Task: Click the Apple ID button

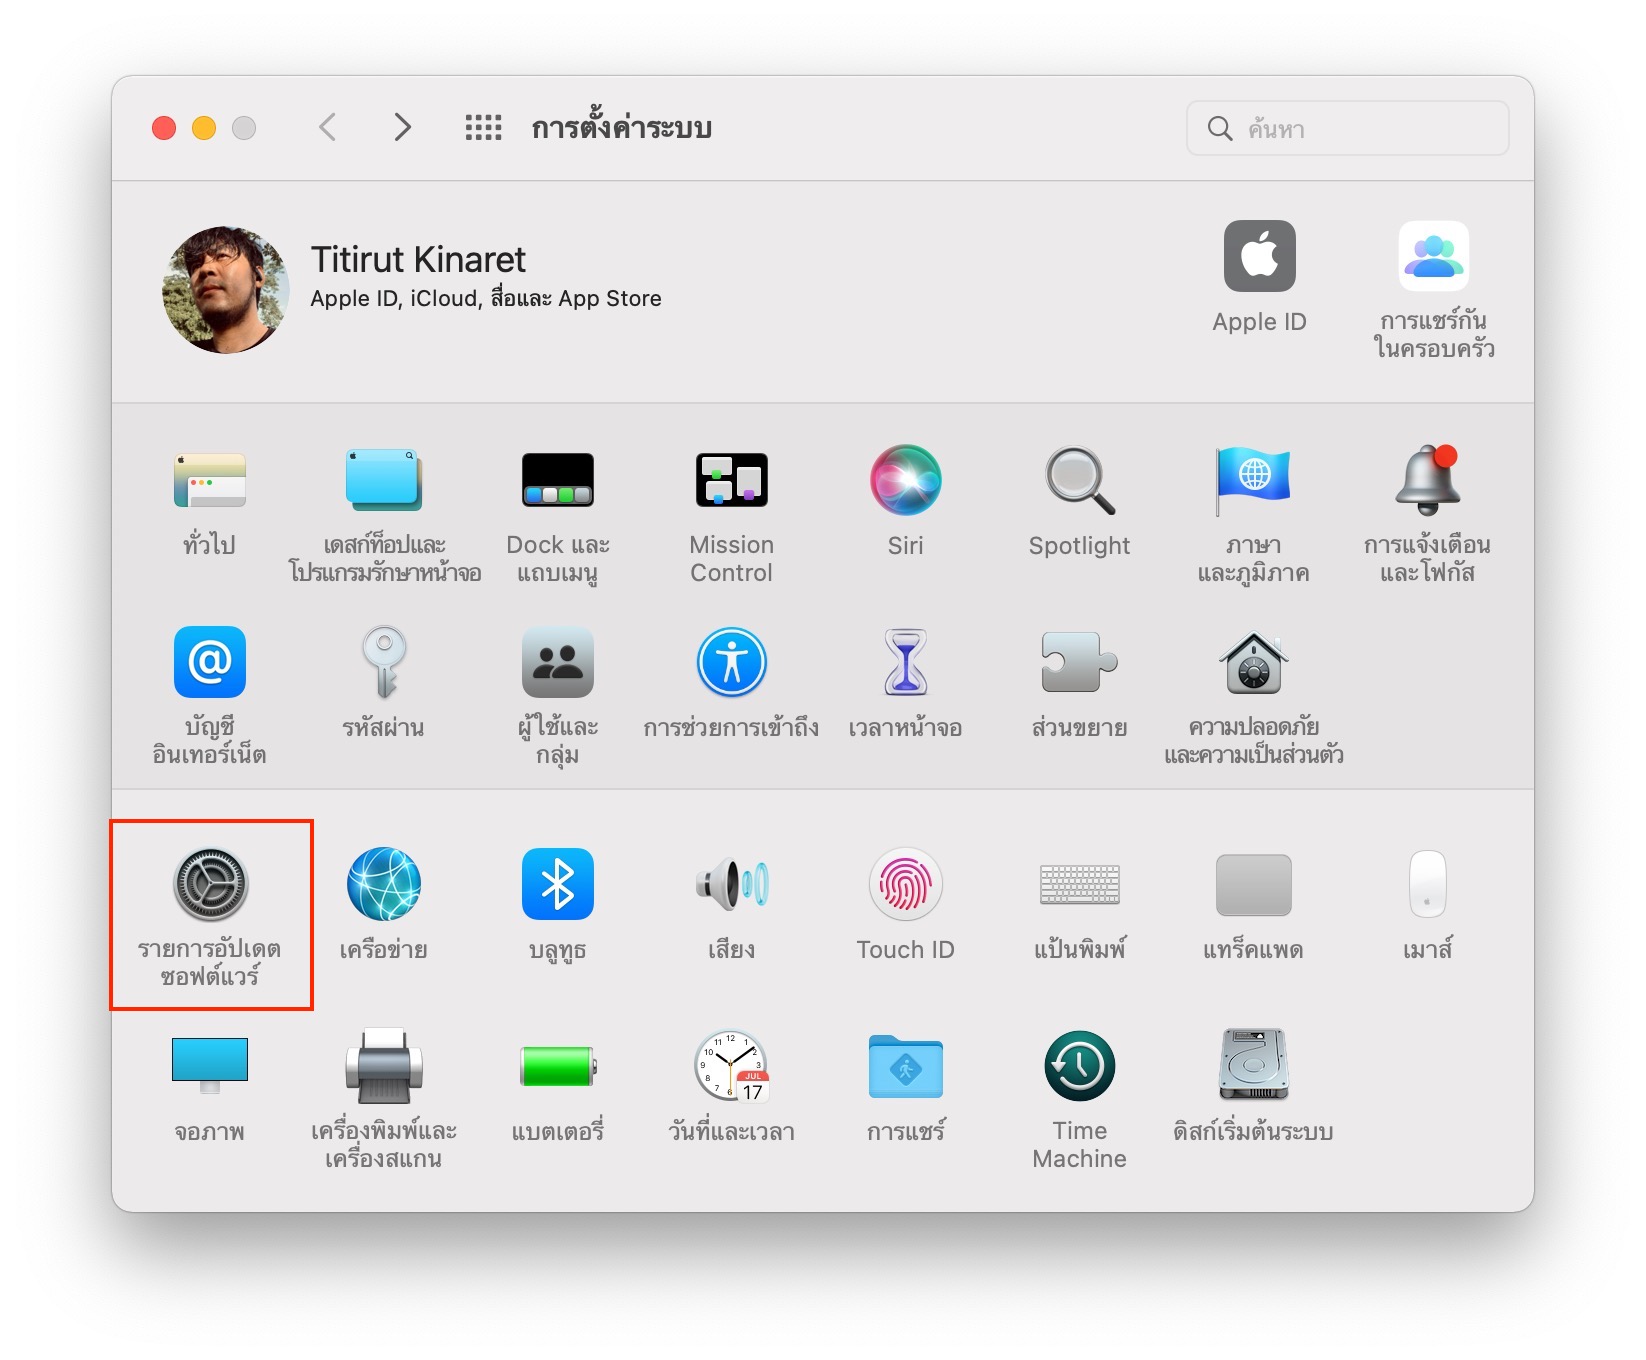Action: [x=1259, y=258]
